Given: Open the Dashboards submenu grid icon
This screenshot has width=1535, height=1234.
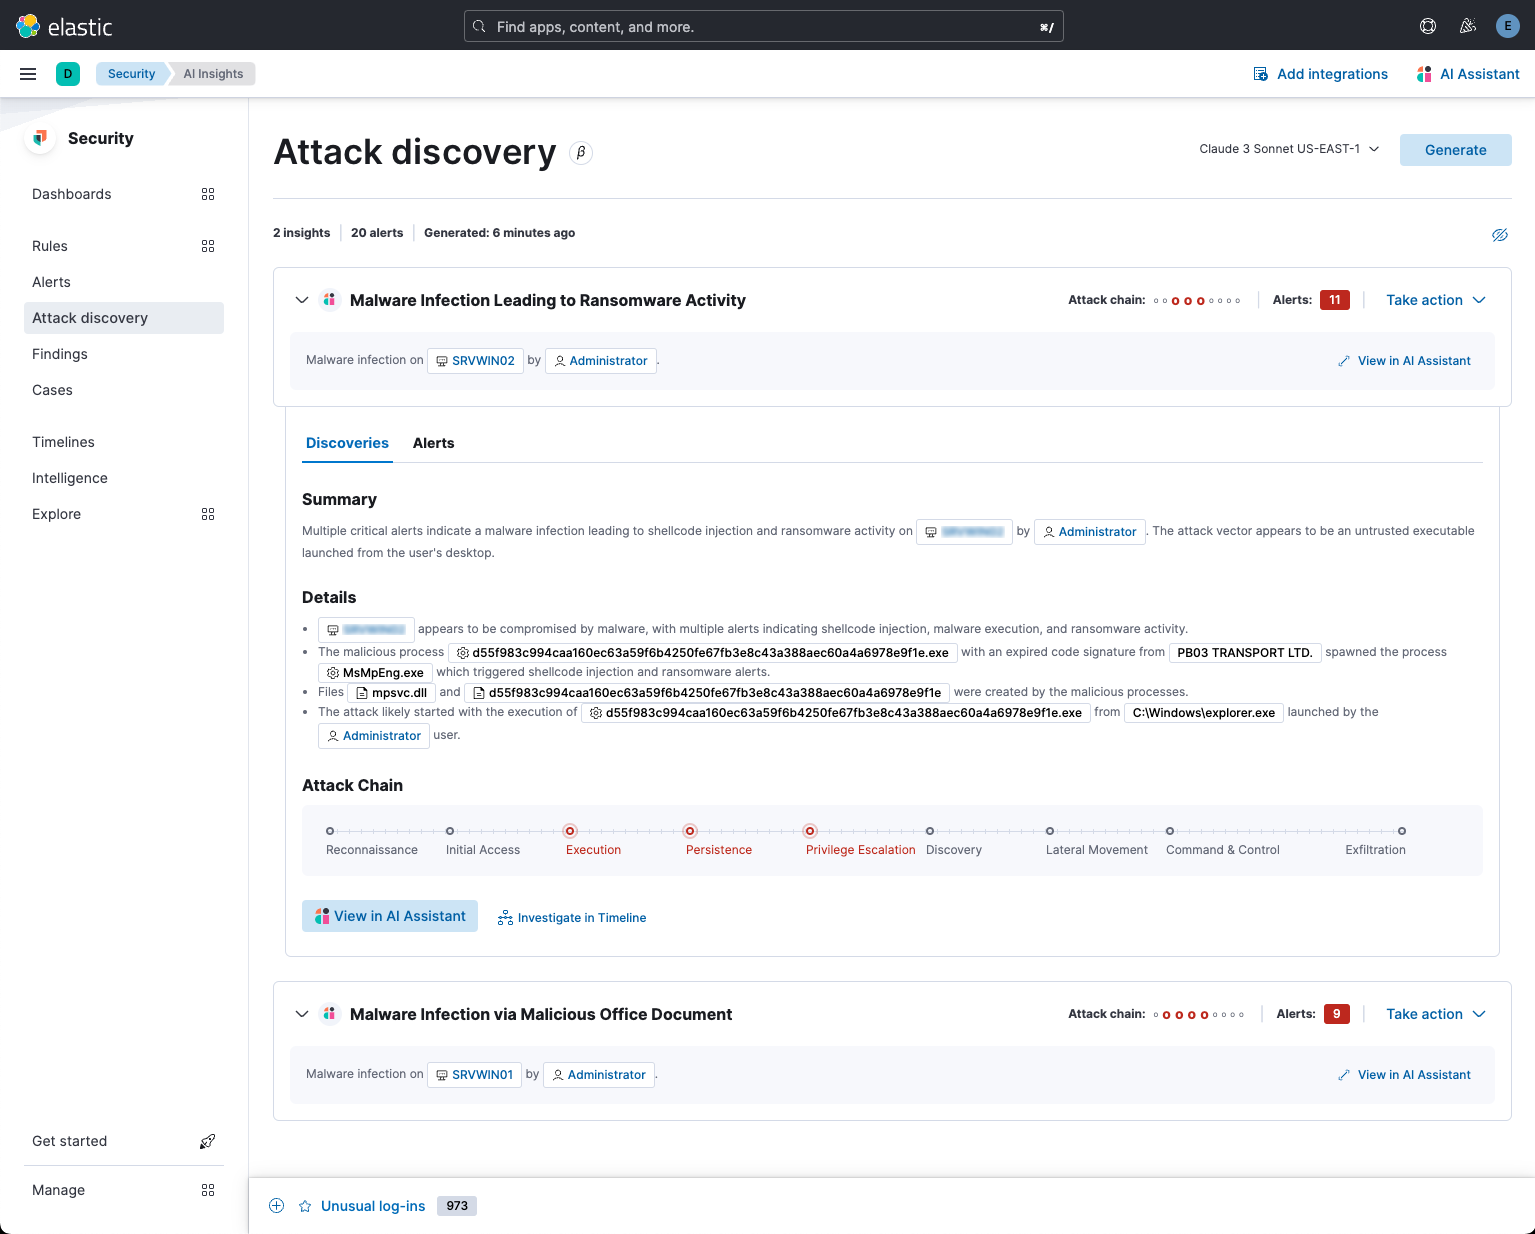Looking at the screenshot, I should click(x=208, y=194).
